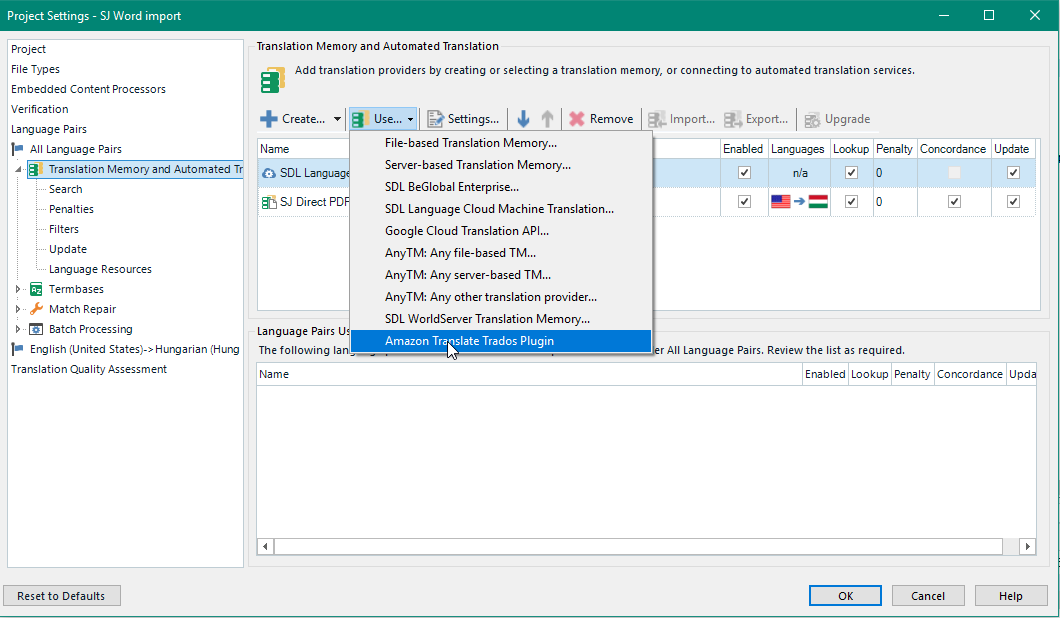Open the Use dropdown arrow
This screenshot has height=618, width=1060.
click(410, 119)
